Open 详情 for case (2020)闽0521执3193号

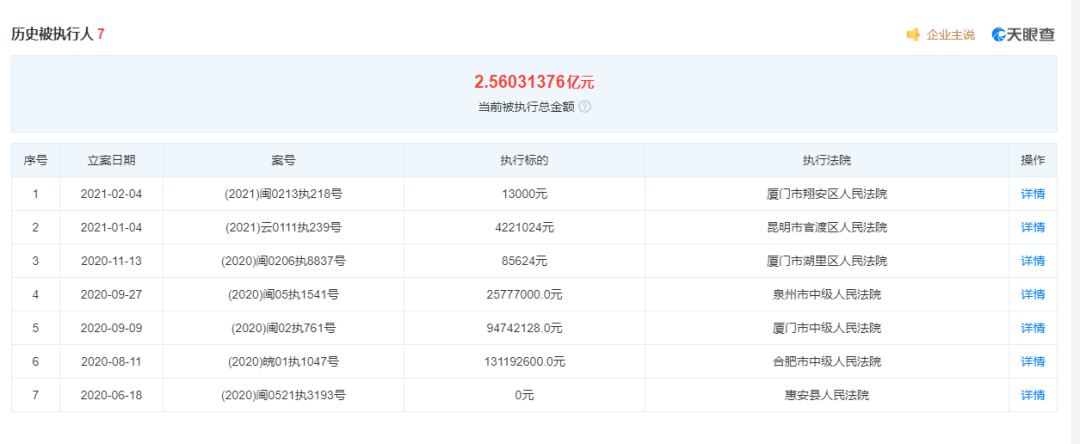click(x=1032, y=395)
